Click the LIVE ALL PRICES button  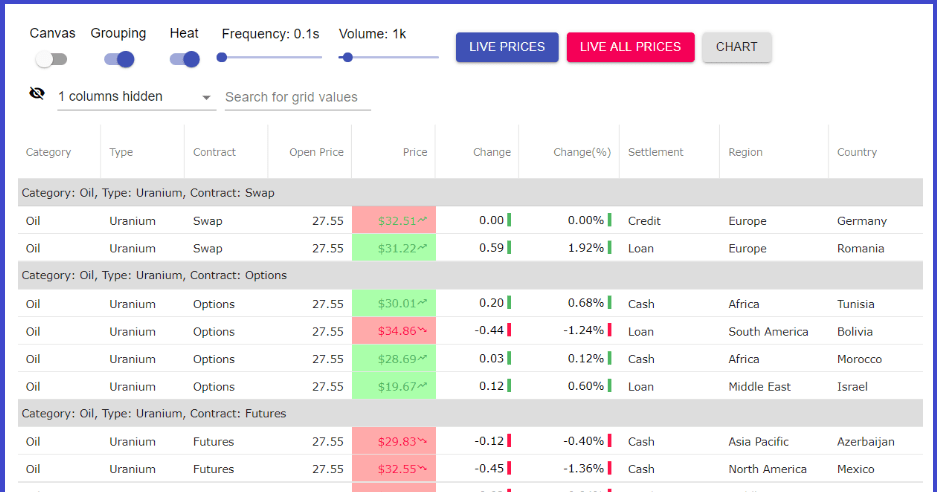pos(630,47)
